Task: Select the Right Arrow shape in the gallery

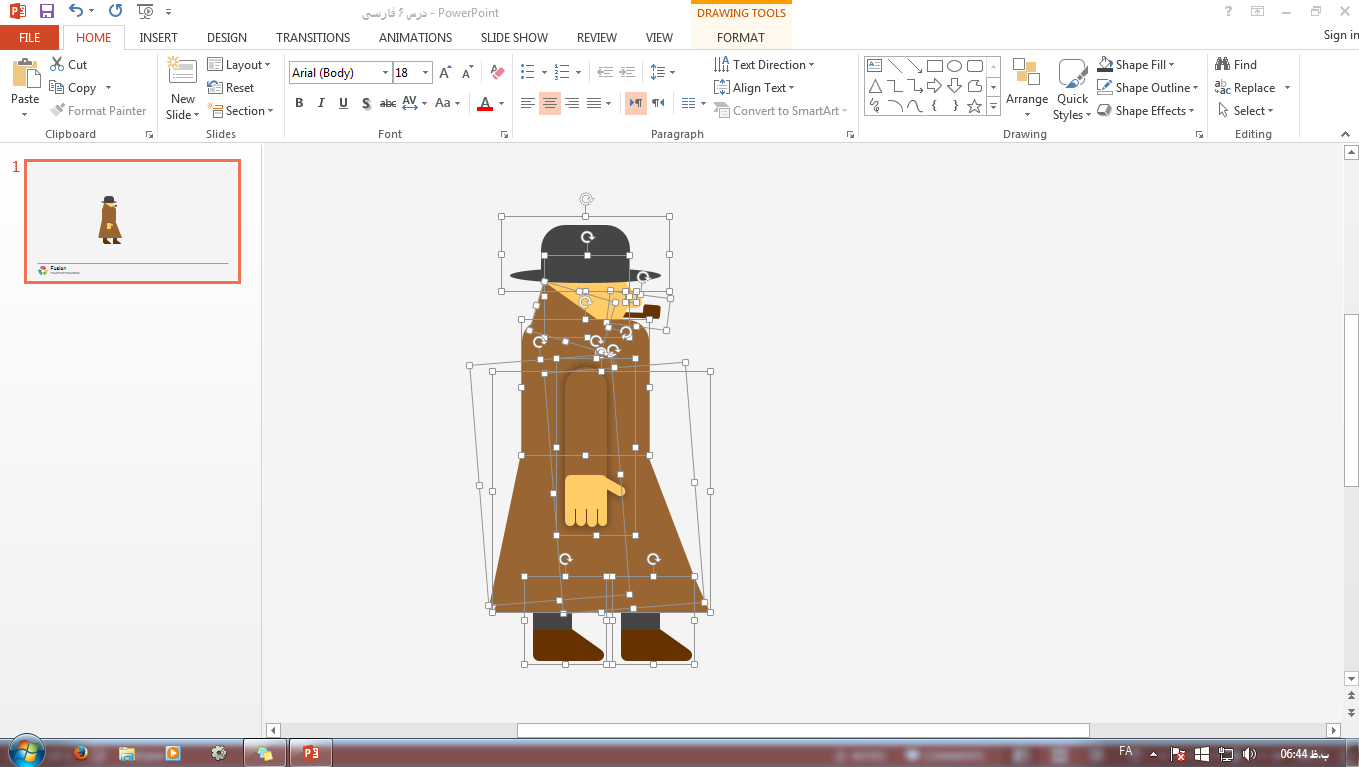Action: (935, 86)
